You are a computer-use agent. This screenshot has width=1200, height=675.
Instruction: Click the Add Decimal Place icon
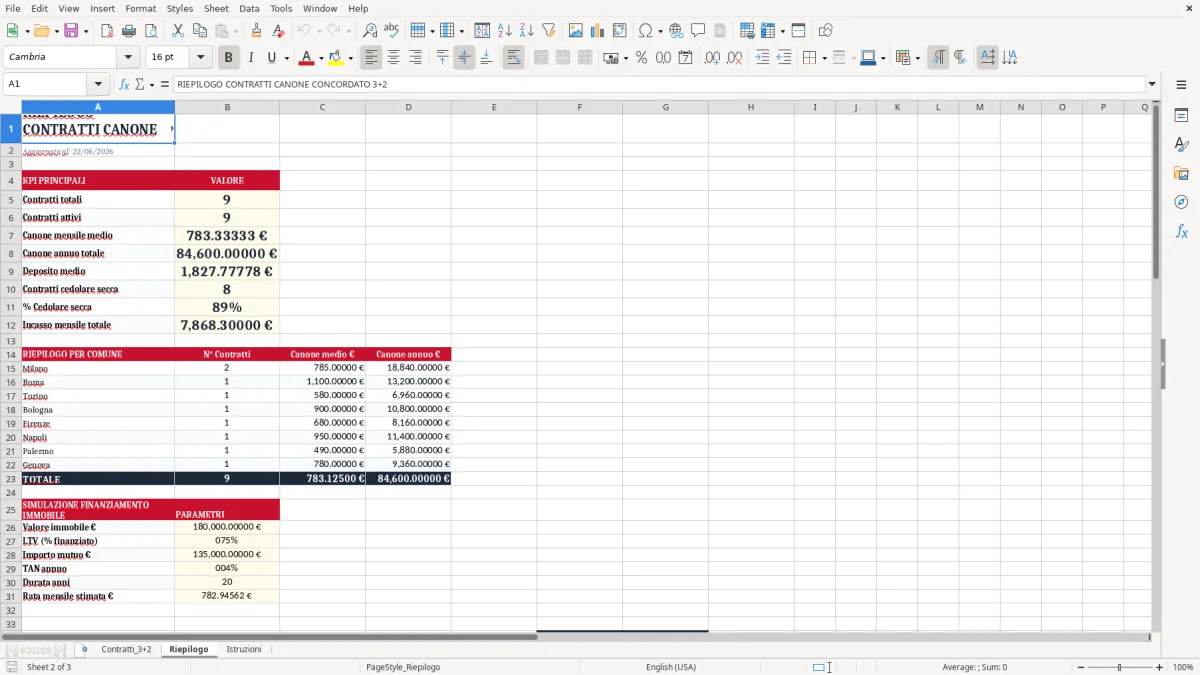point(713,58)
